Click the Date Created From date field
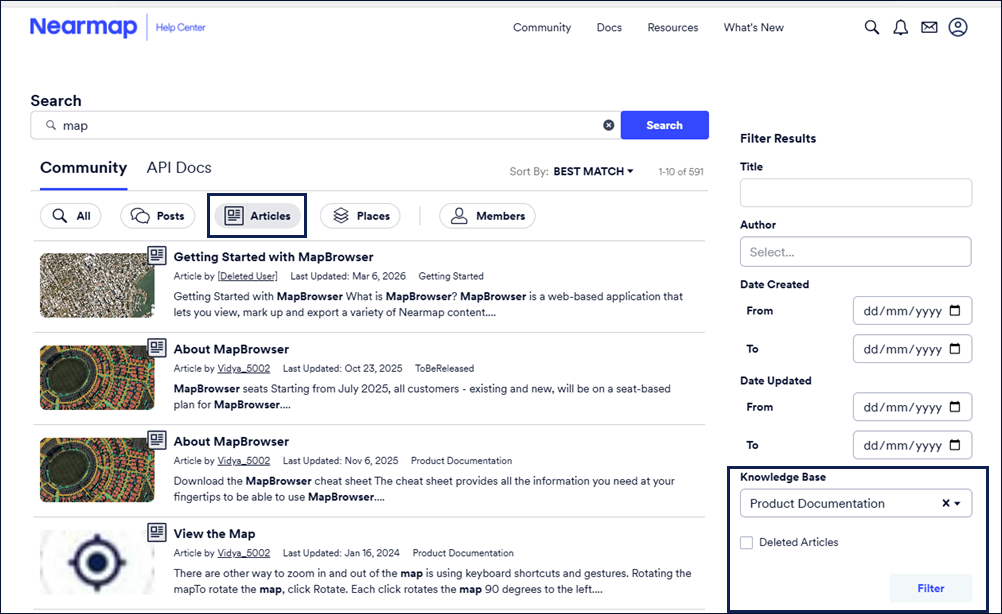 [x=912, y=311]
